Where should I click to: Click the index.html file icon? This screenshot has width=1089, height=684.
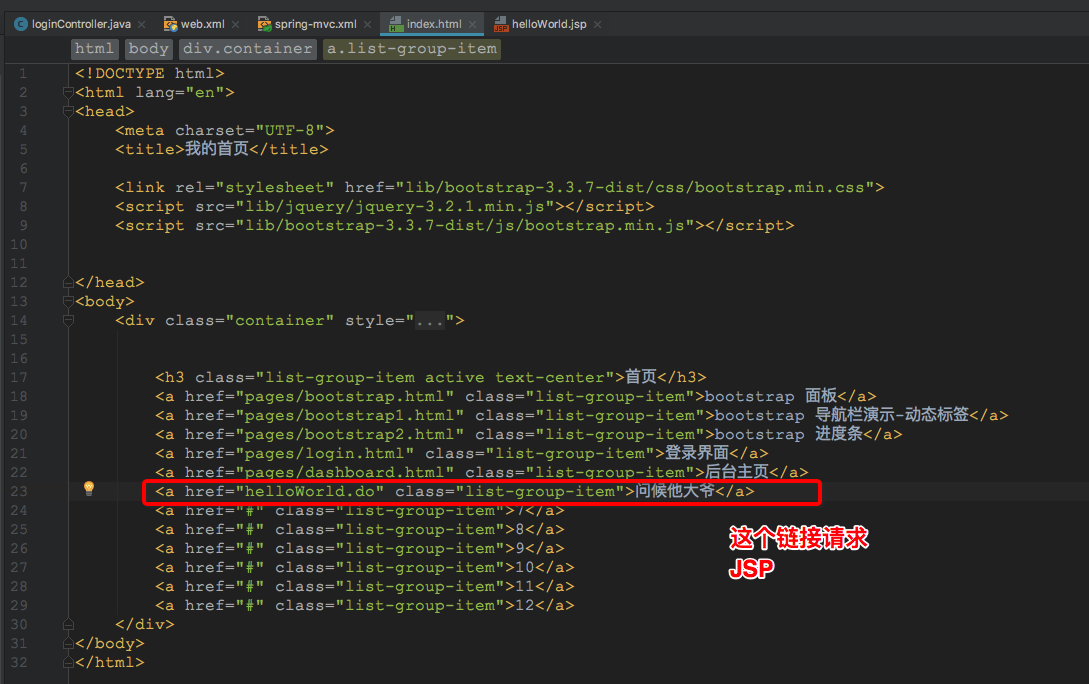pyautogui.click(x=396, y=24)
